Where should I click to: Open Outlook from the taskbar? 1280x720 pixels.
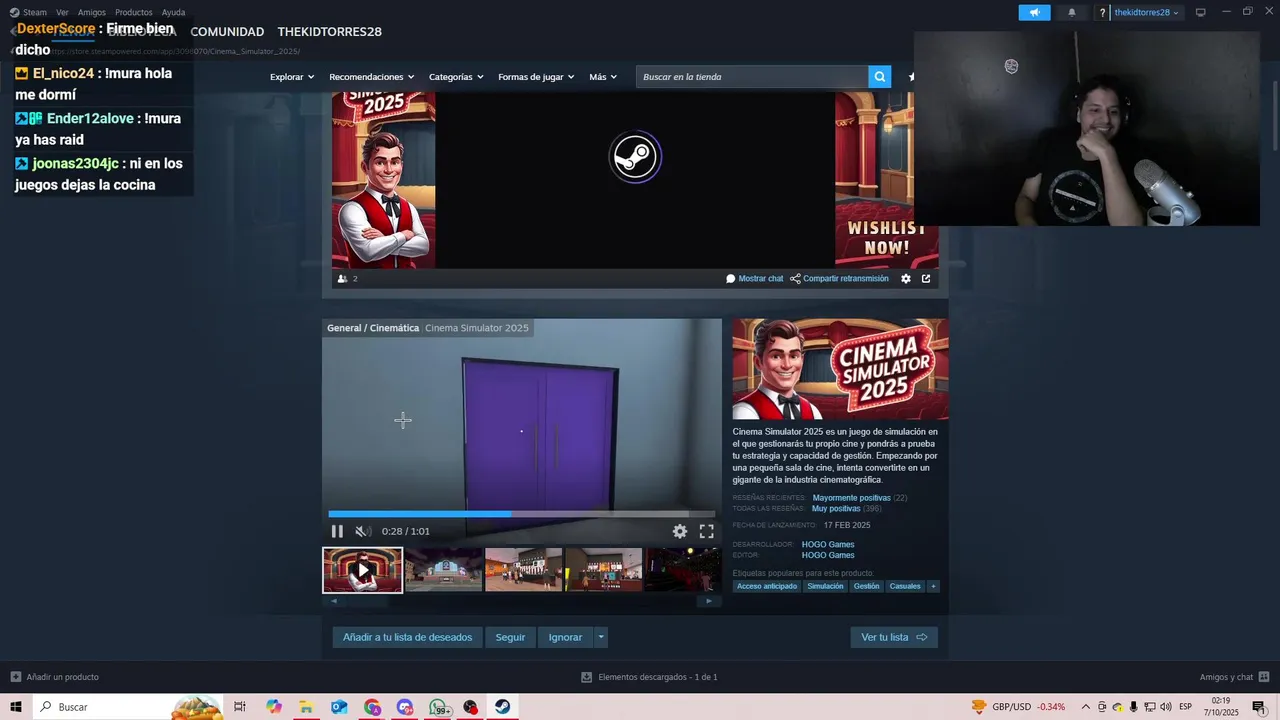click(x=339, y=707)
